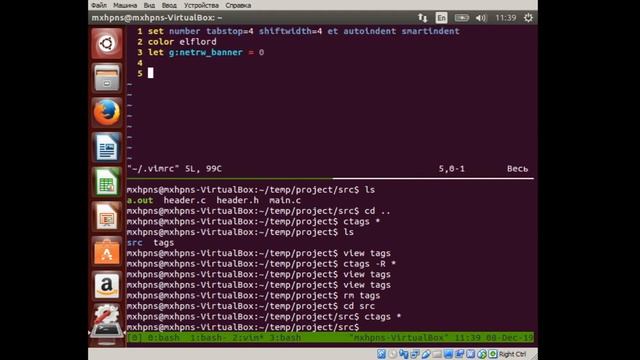640x360 pixels.
Task: Open the En keyboard layout indicator
Action: pyautogui.click(x=441, y=18)
